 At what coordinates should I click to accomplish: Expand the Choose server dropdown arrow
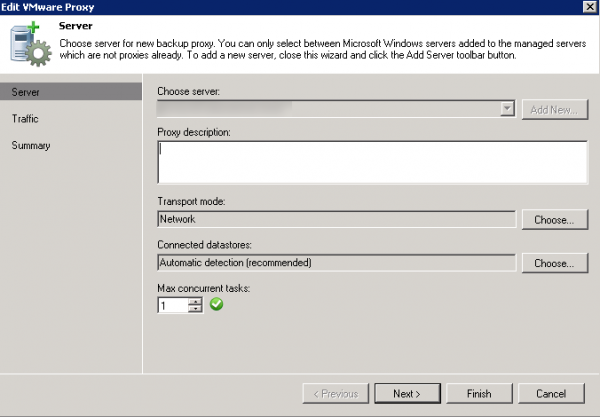507,109
